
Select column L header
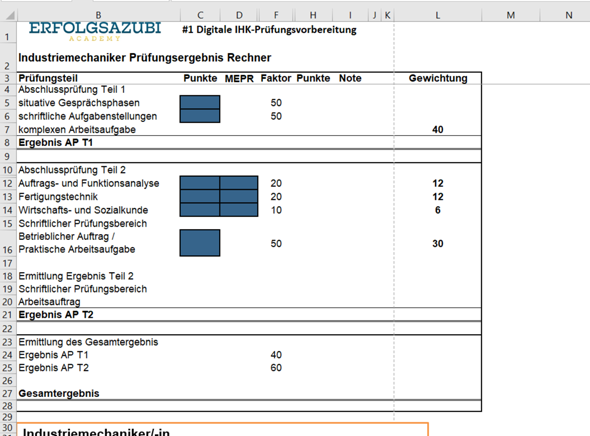438,15
